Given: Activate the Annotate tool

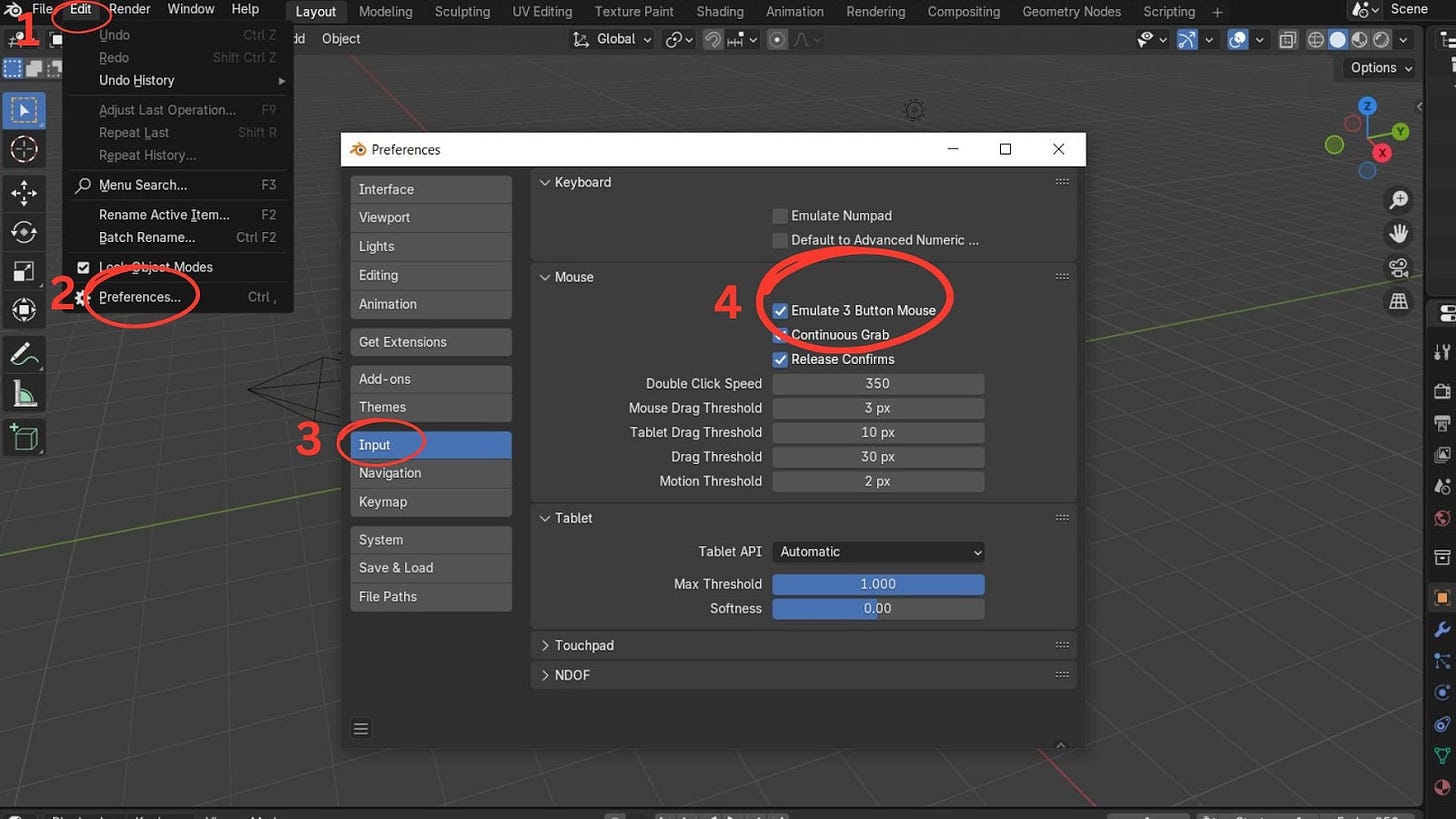Looking at the screenshot, I should tap(24, 354).
